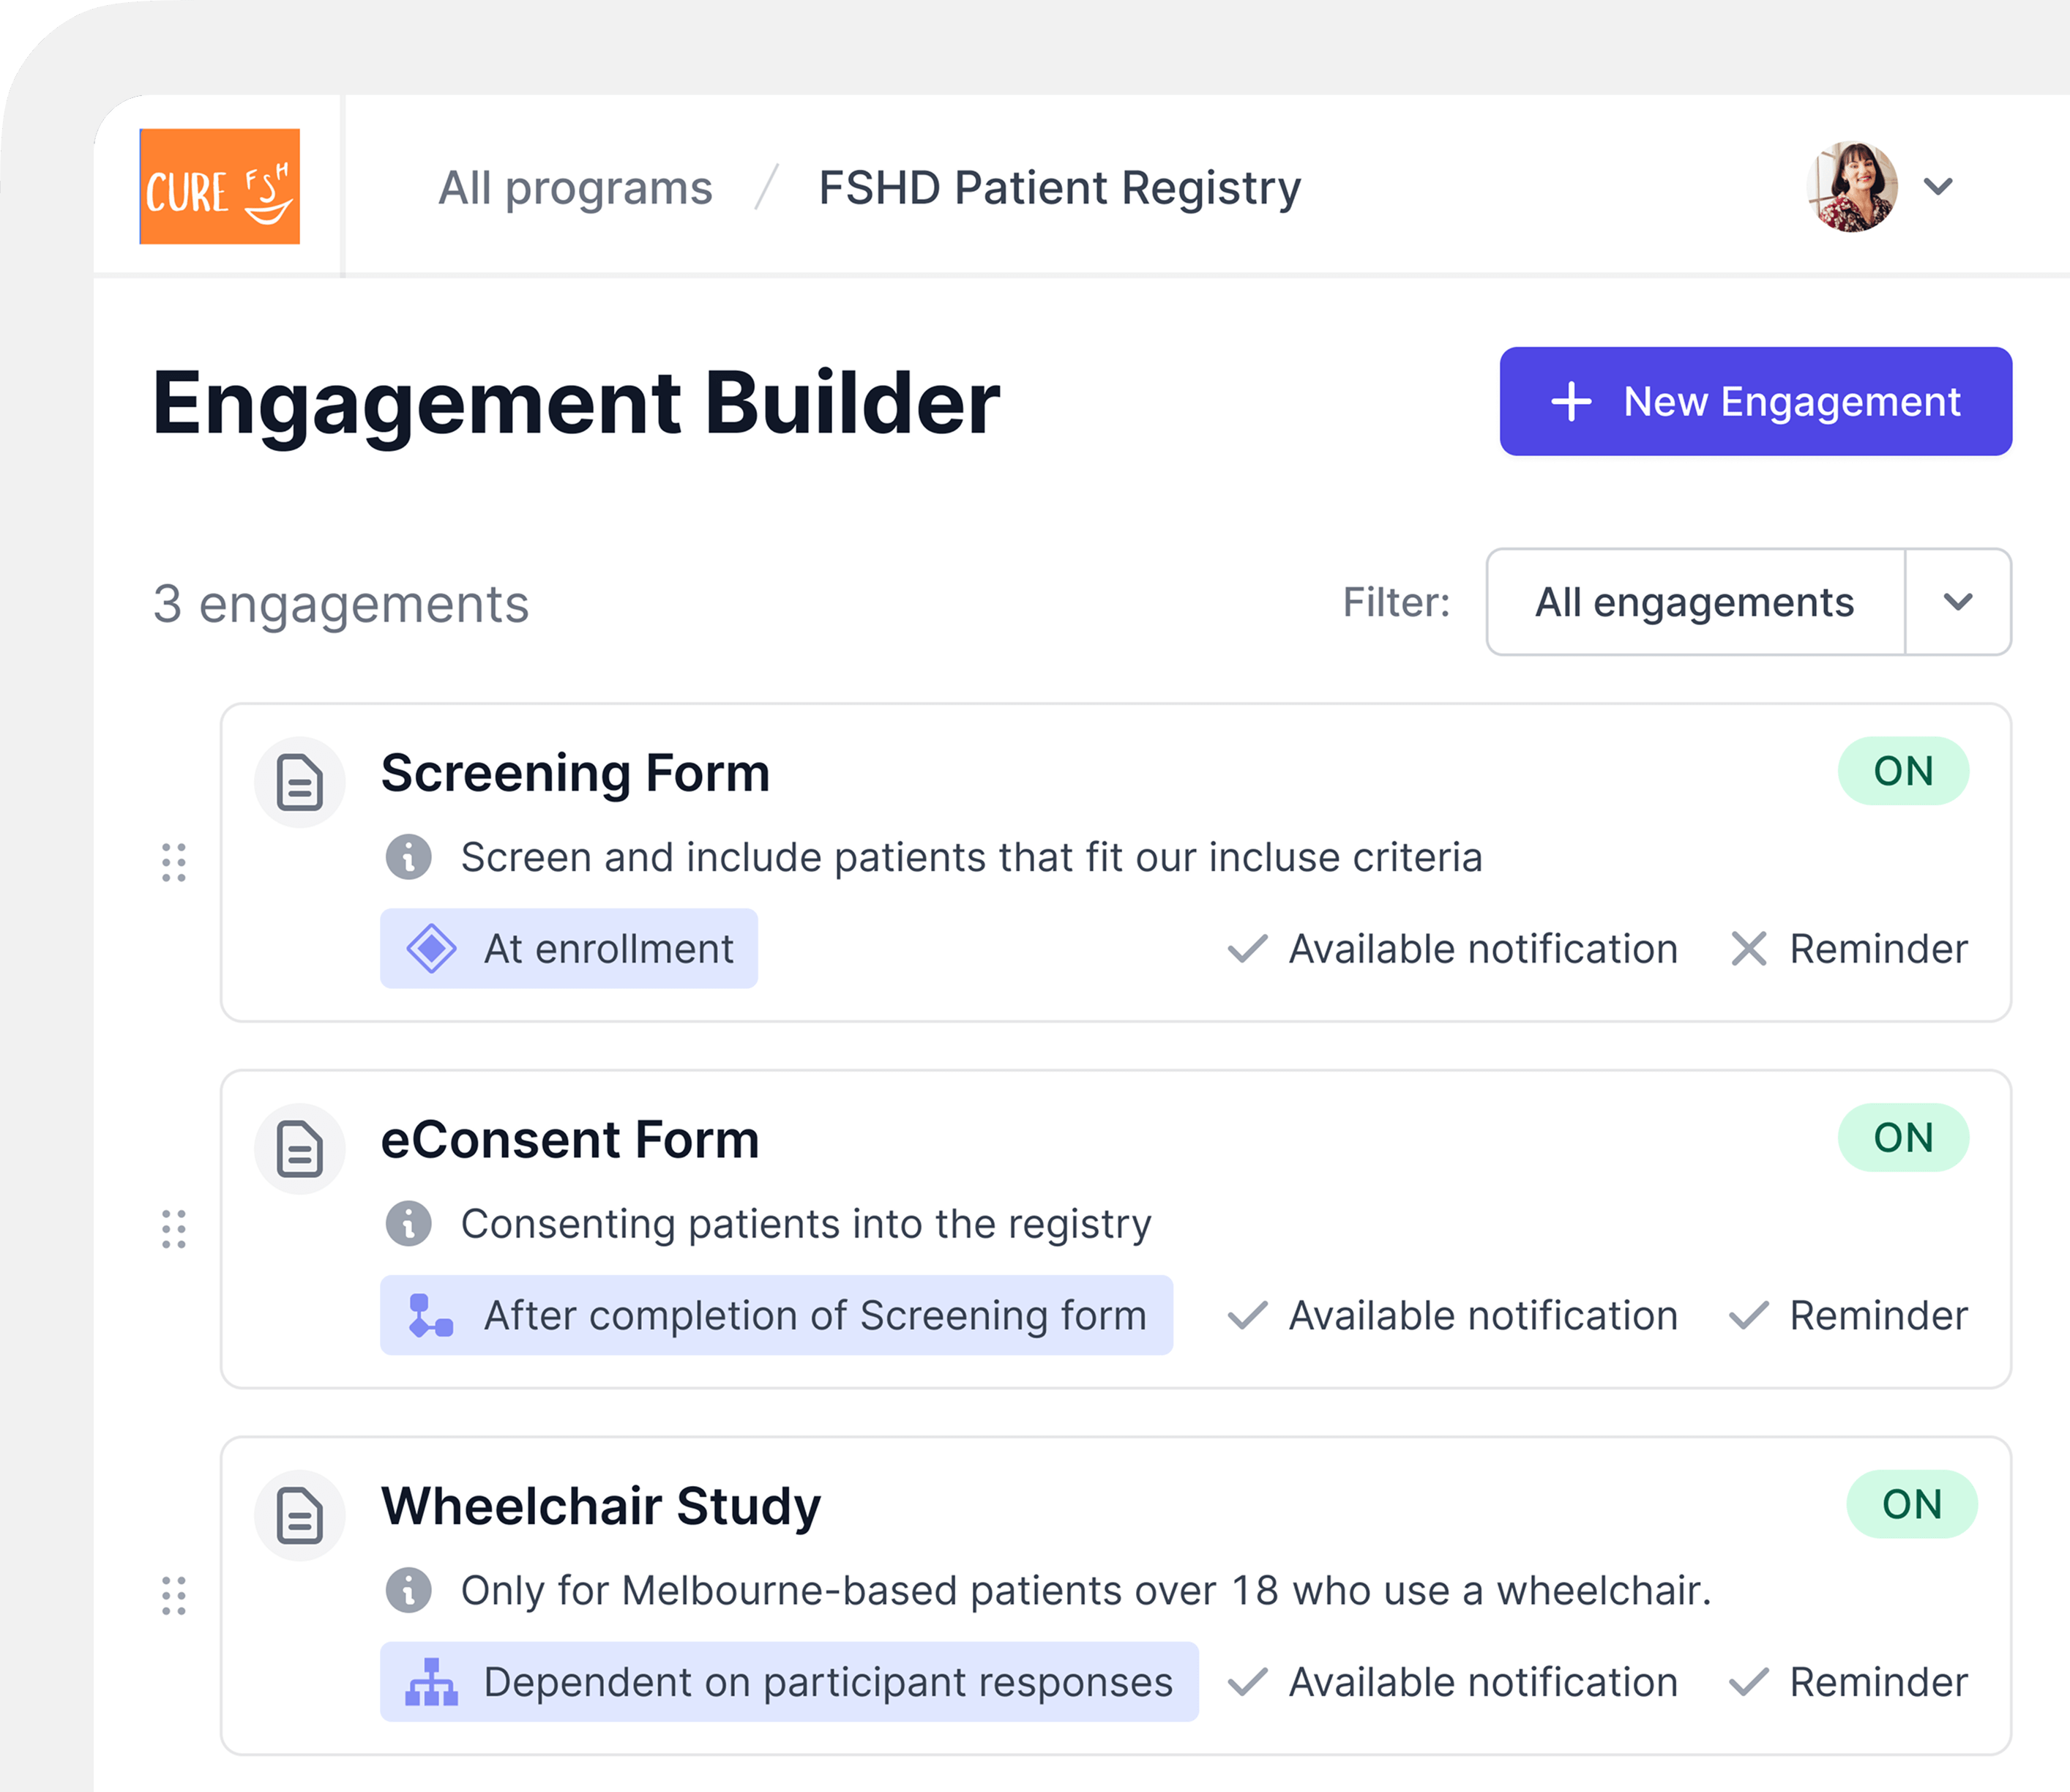Screen dimensions: 2070x1792
Task: Expand the At enrollment schedule selector
Action: tap(569, 949)
